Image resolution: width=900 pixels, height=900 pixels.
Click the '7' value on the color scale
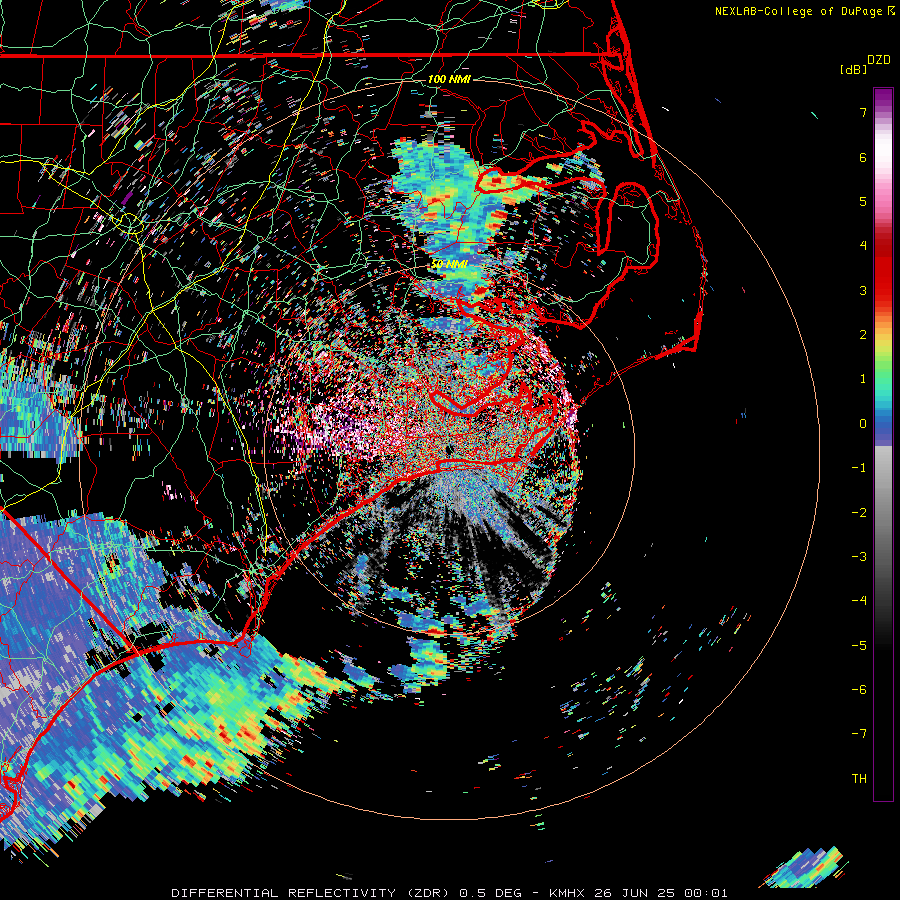tap(863, 112)
